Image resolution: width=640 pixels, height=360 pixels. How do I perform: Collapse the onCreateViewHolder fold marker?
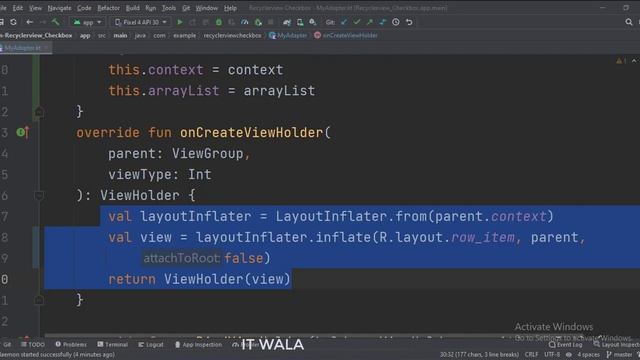39,196
